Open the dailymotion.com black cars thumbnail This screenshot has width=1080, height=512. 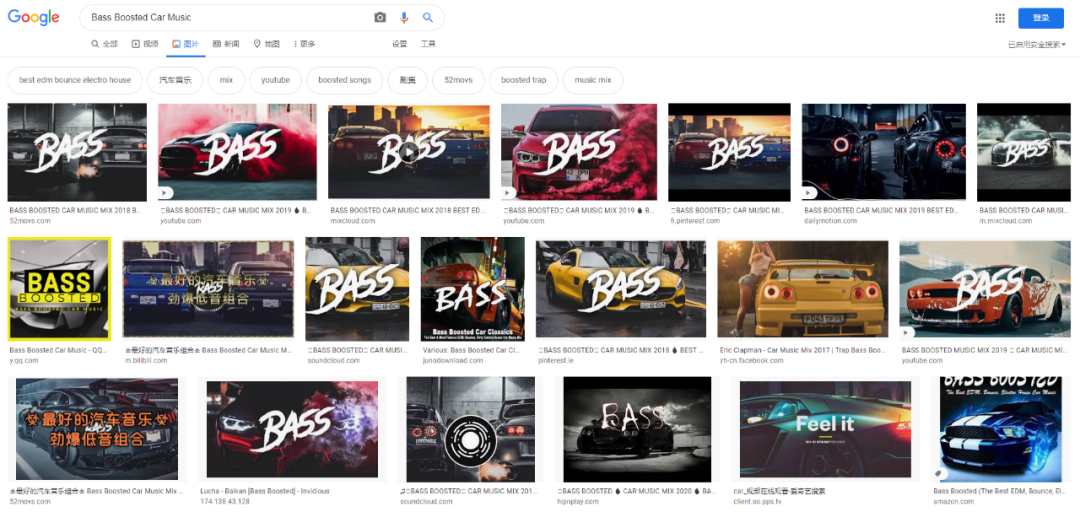coord(884,152)
